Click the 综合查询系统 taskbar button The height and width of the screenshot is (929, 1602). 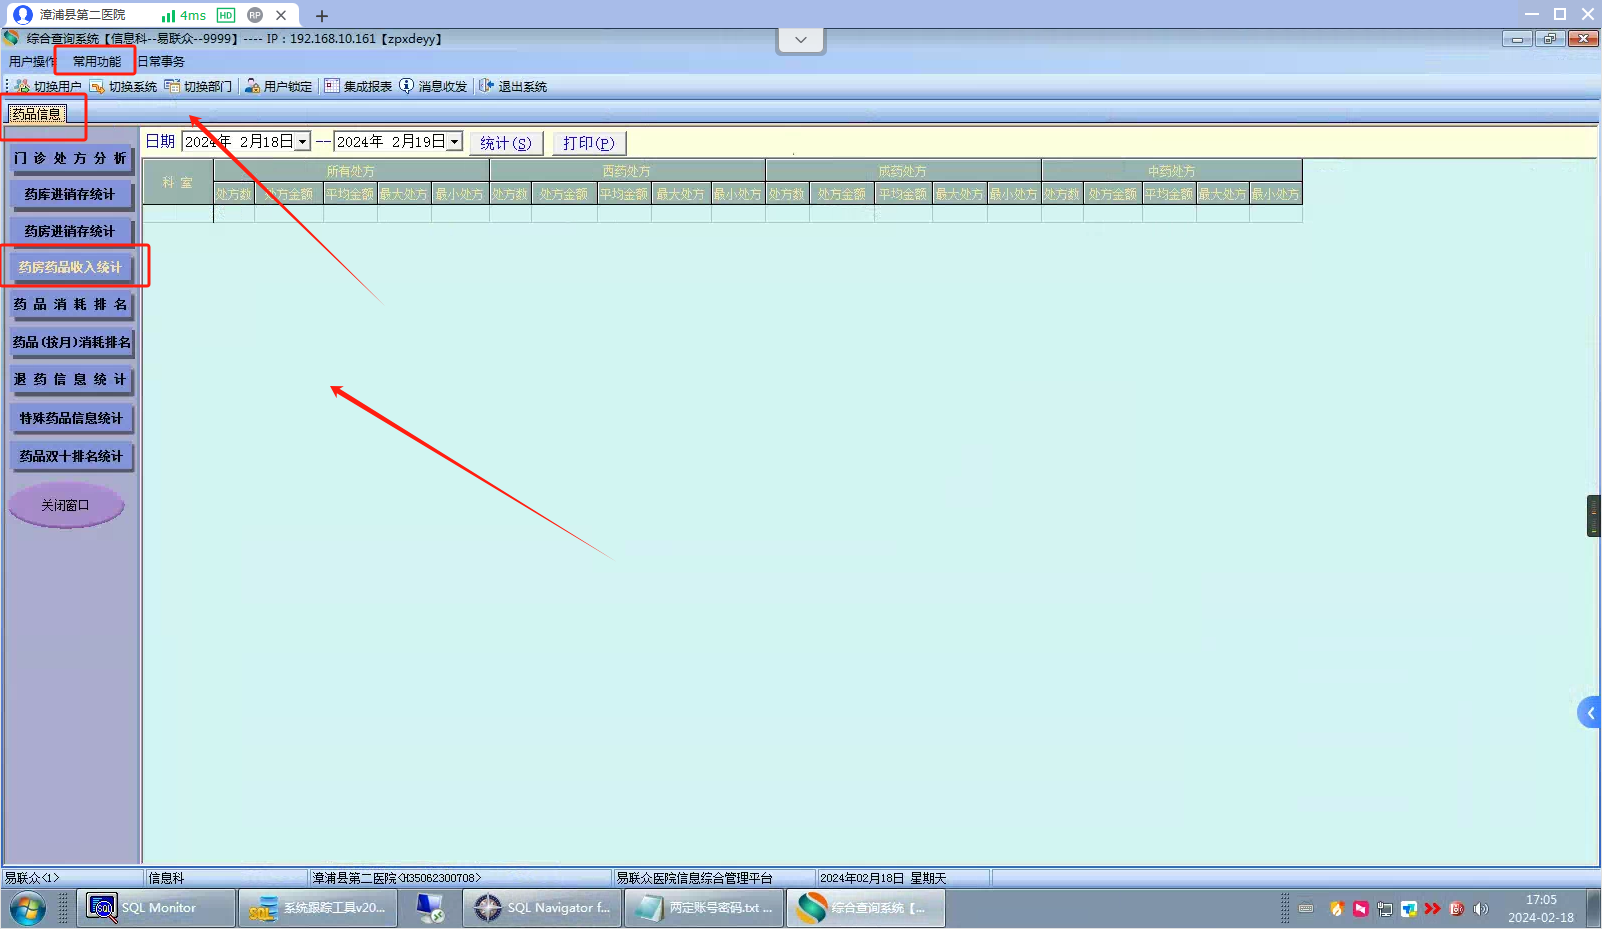point(866,908)
